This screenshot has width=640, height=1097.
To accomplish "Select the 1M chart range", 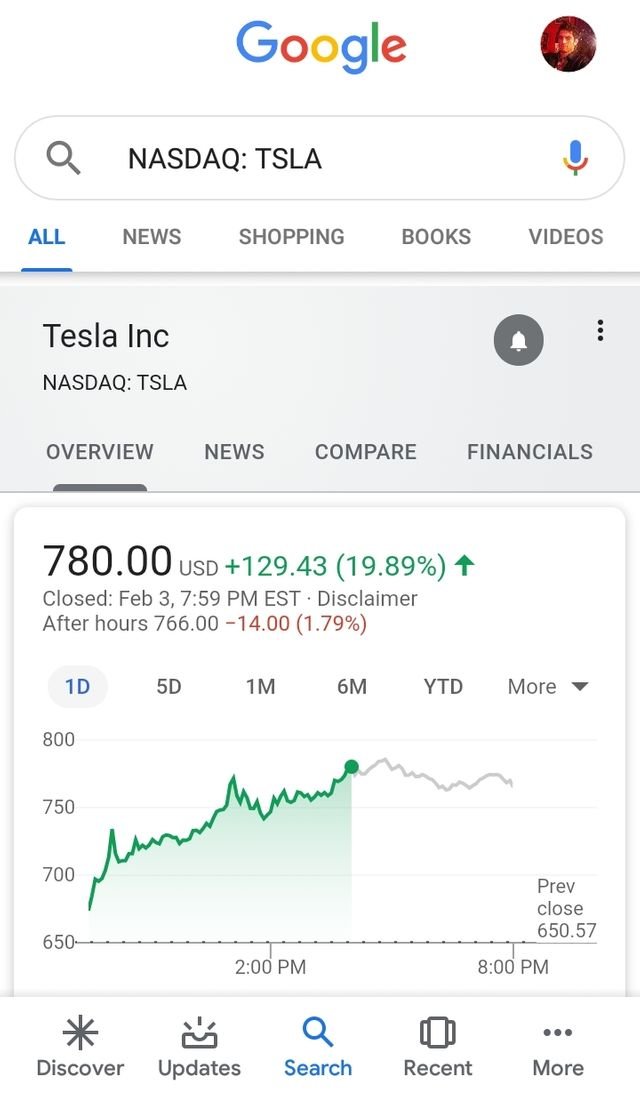I will (260, 687).
